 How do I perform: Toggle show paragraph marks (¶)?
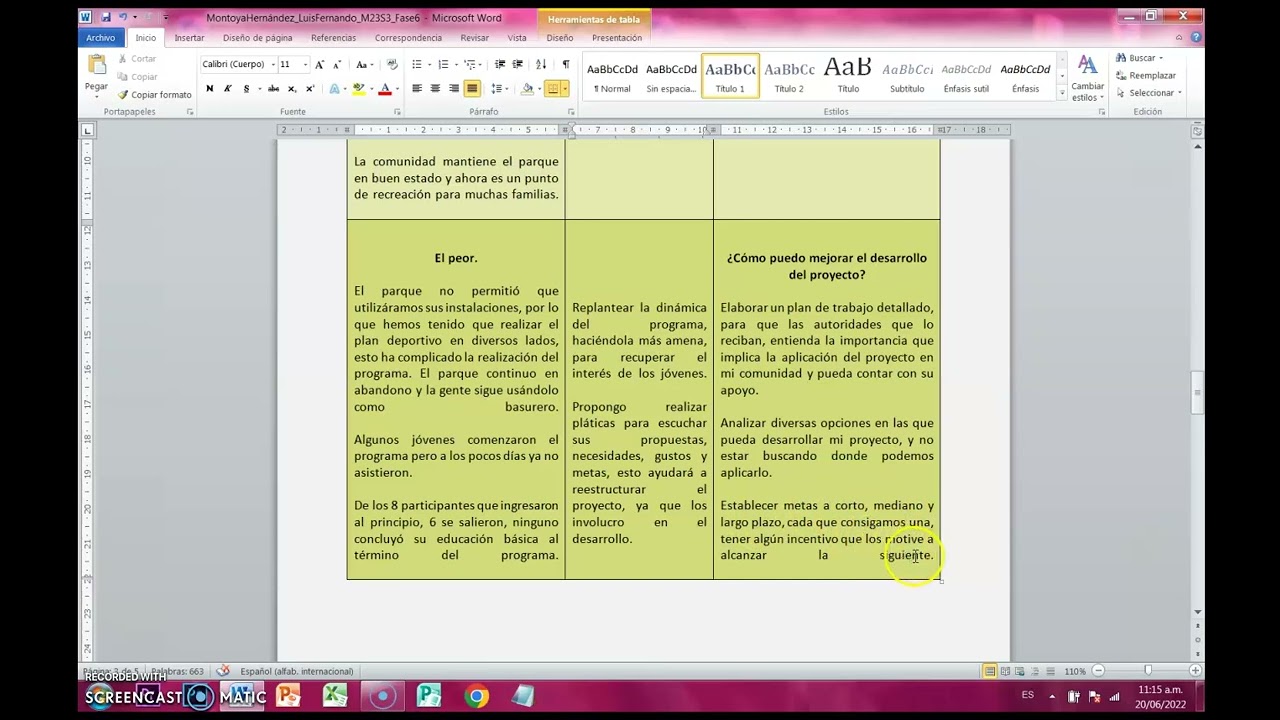click(566, 64)
